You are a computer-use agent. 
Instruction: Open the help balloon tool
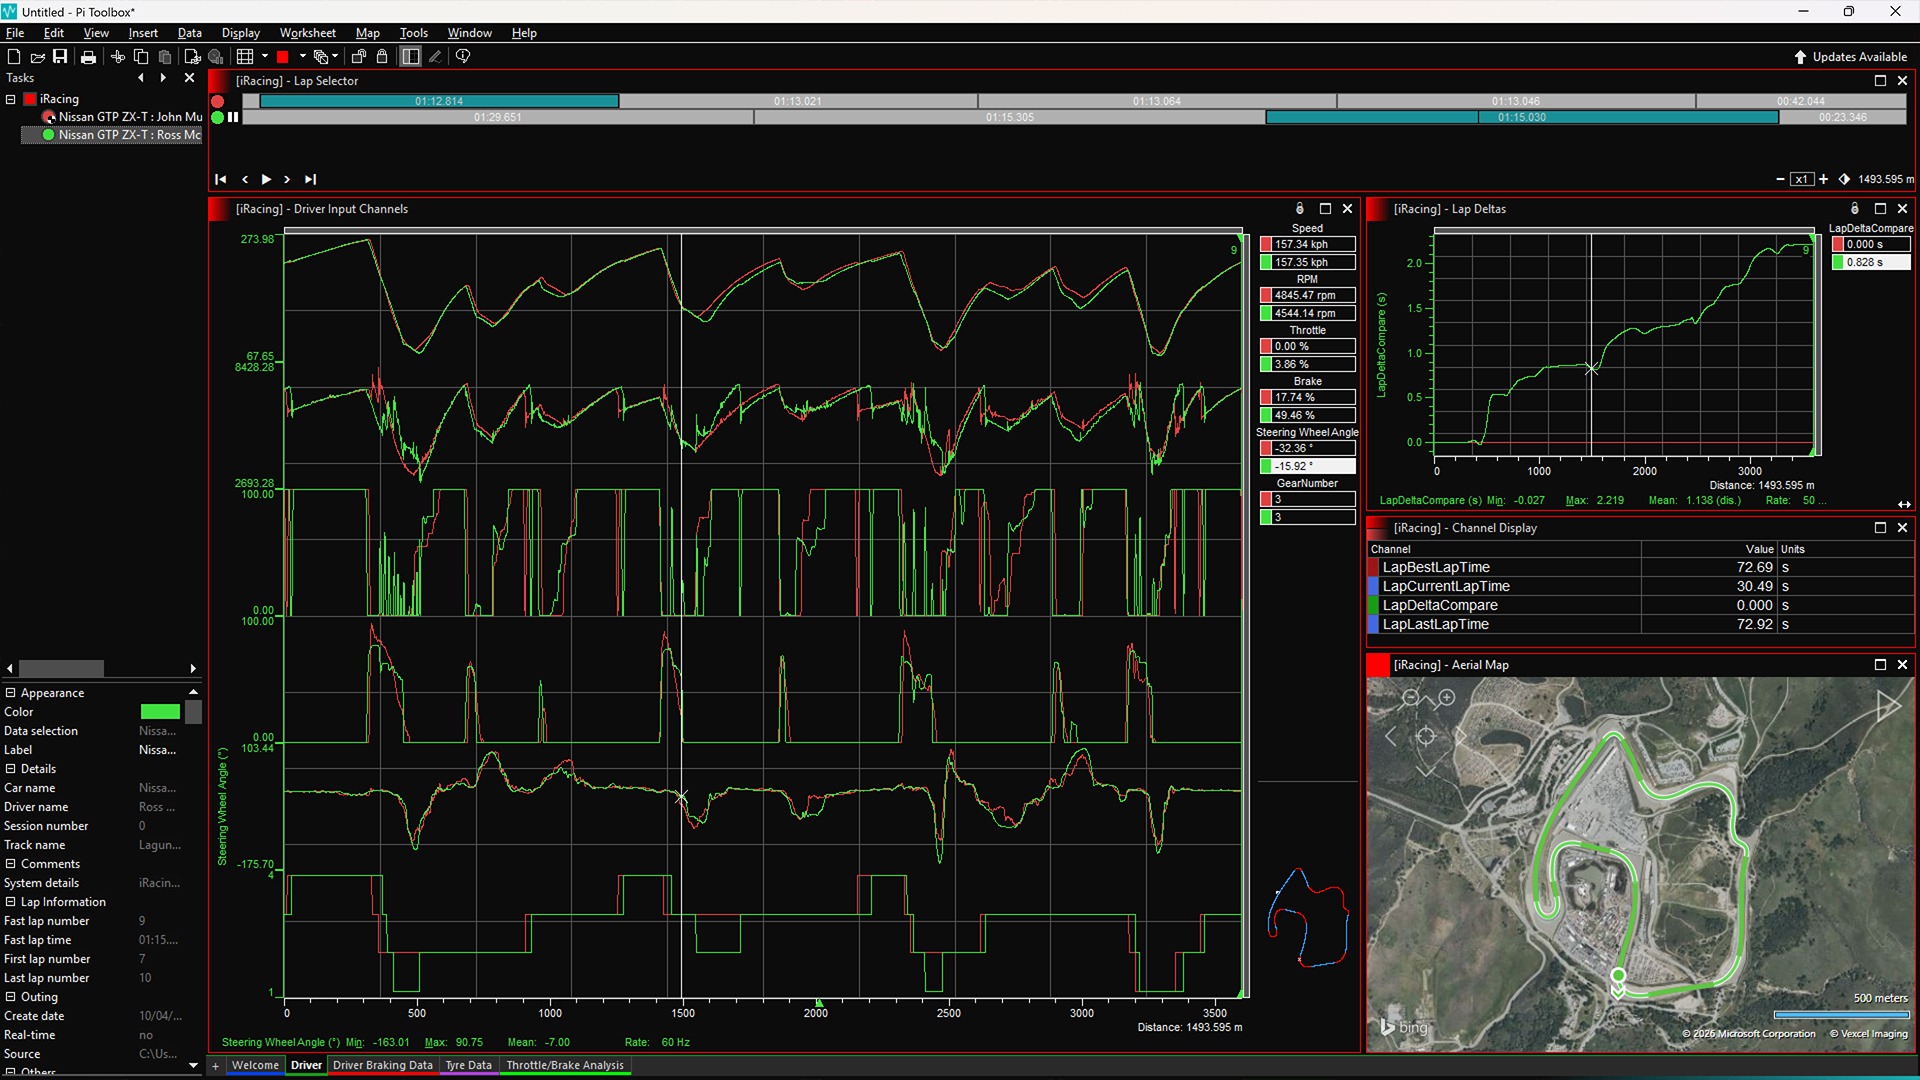point(462,57)
